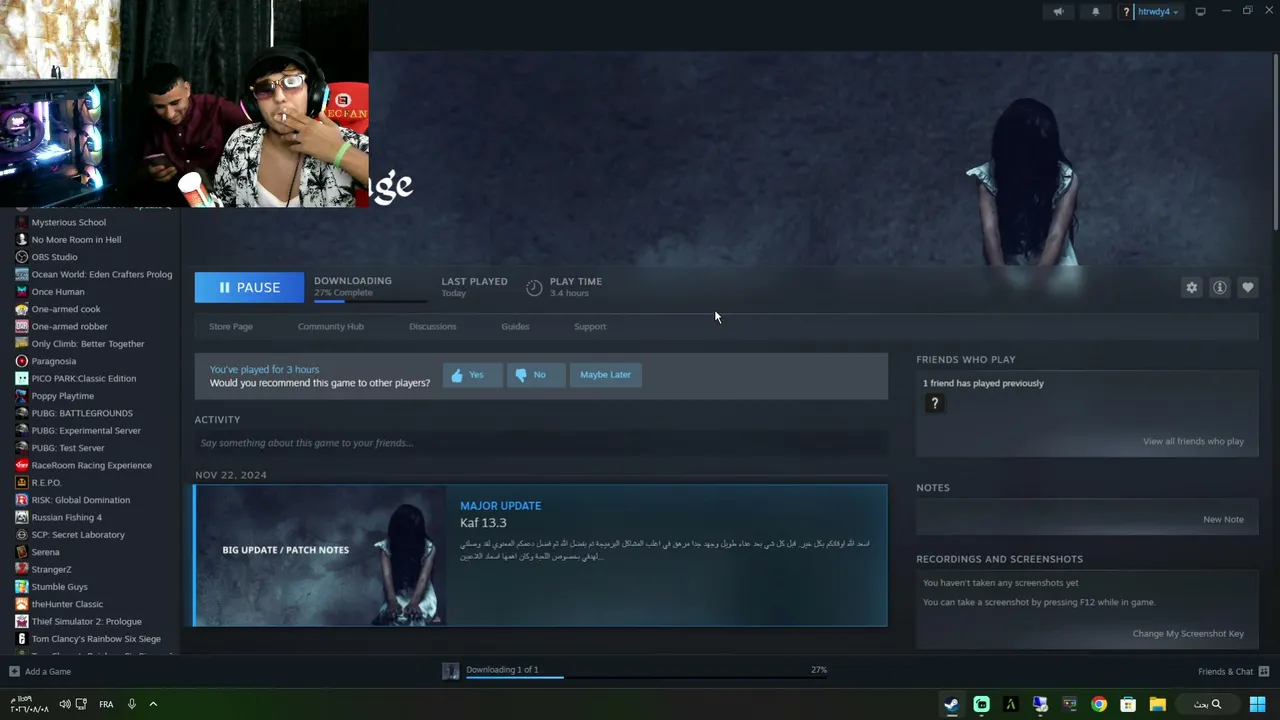Click the Paragnosia game icon
This screenshot has height=720, width=1280.
22,361
